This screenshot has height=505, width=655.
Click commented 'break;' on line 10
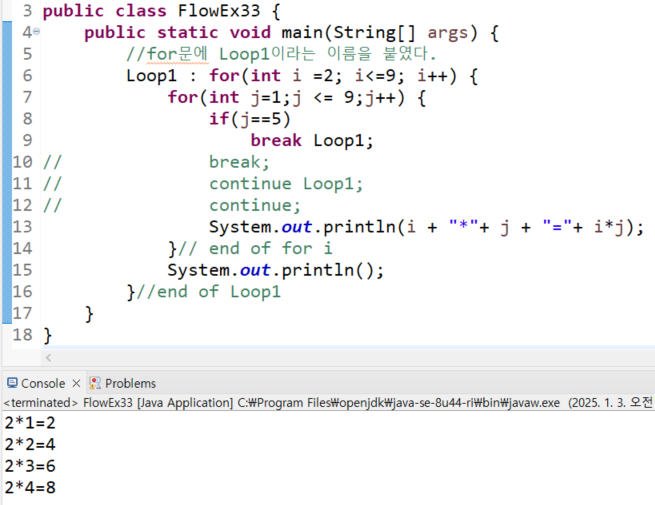(239, 162)
